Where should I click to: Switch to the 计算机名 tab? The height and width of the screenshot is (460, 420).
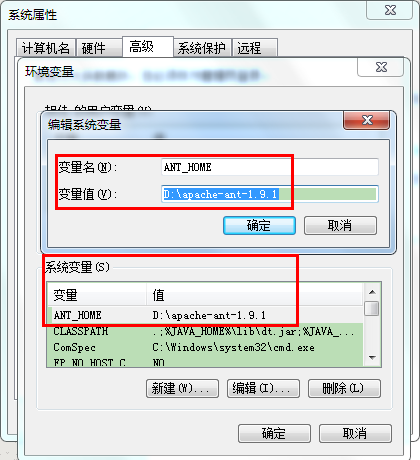click(46, 48)
